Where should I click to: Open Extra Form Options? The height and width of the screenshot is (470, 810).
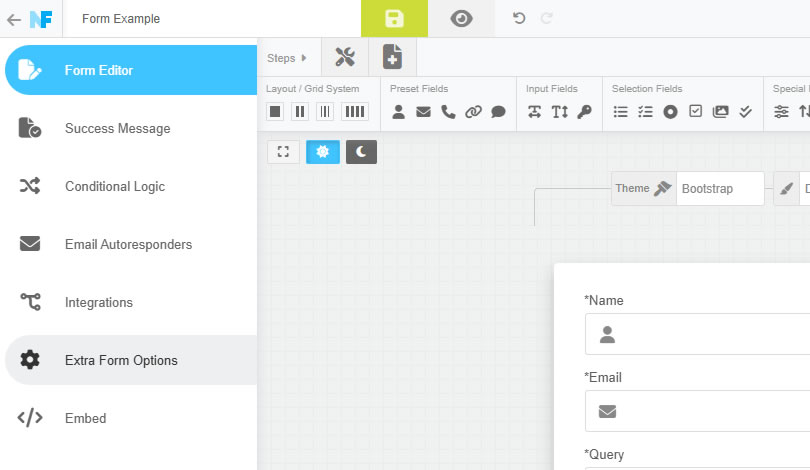click(131, 360)
